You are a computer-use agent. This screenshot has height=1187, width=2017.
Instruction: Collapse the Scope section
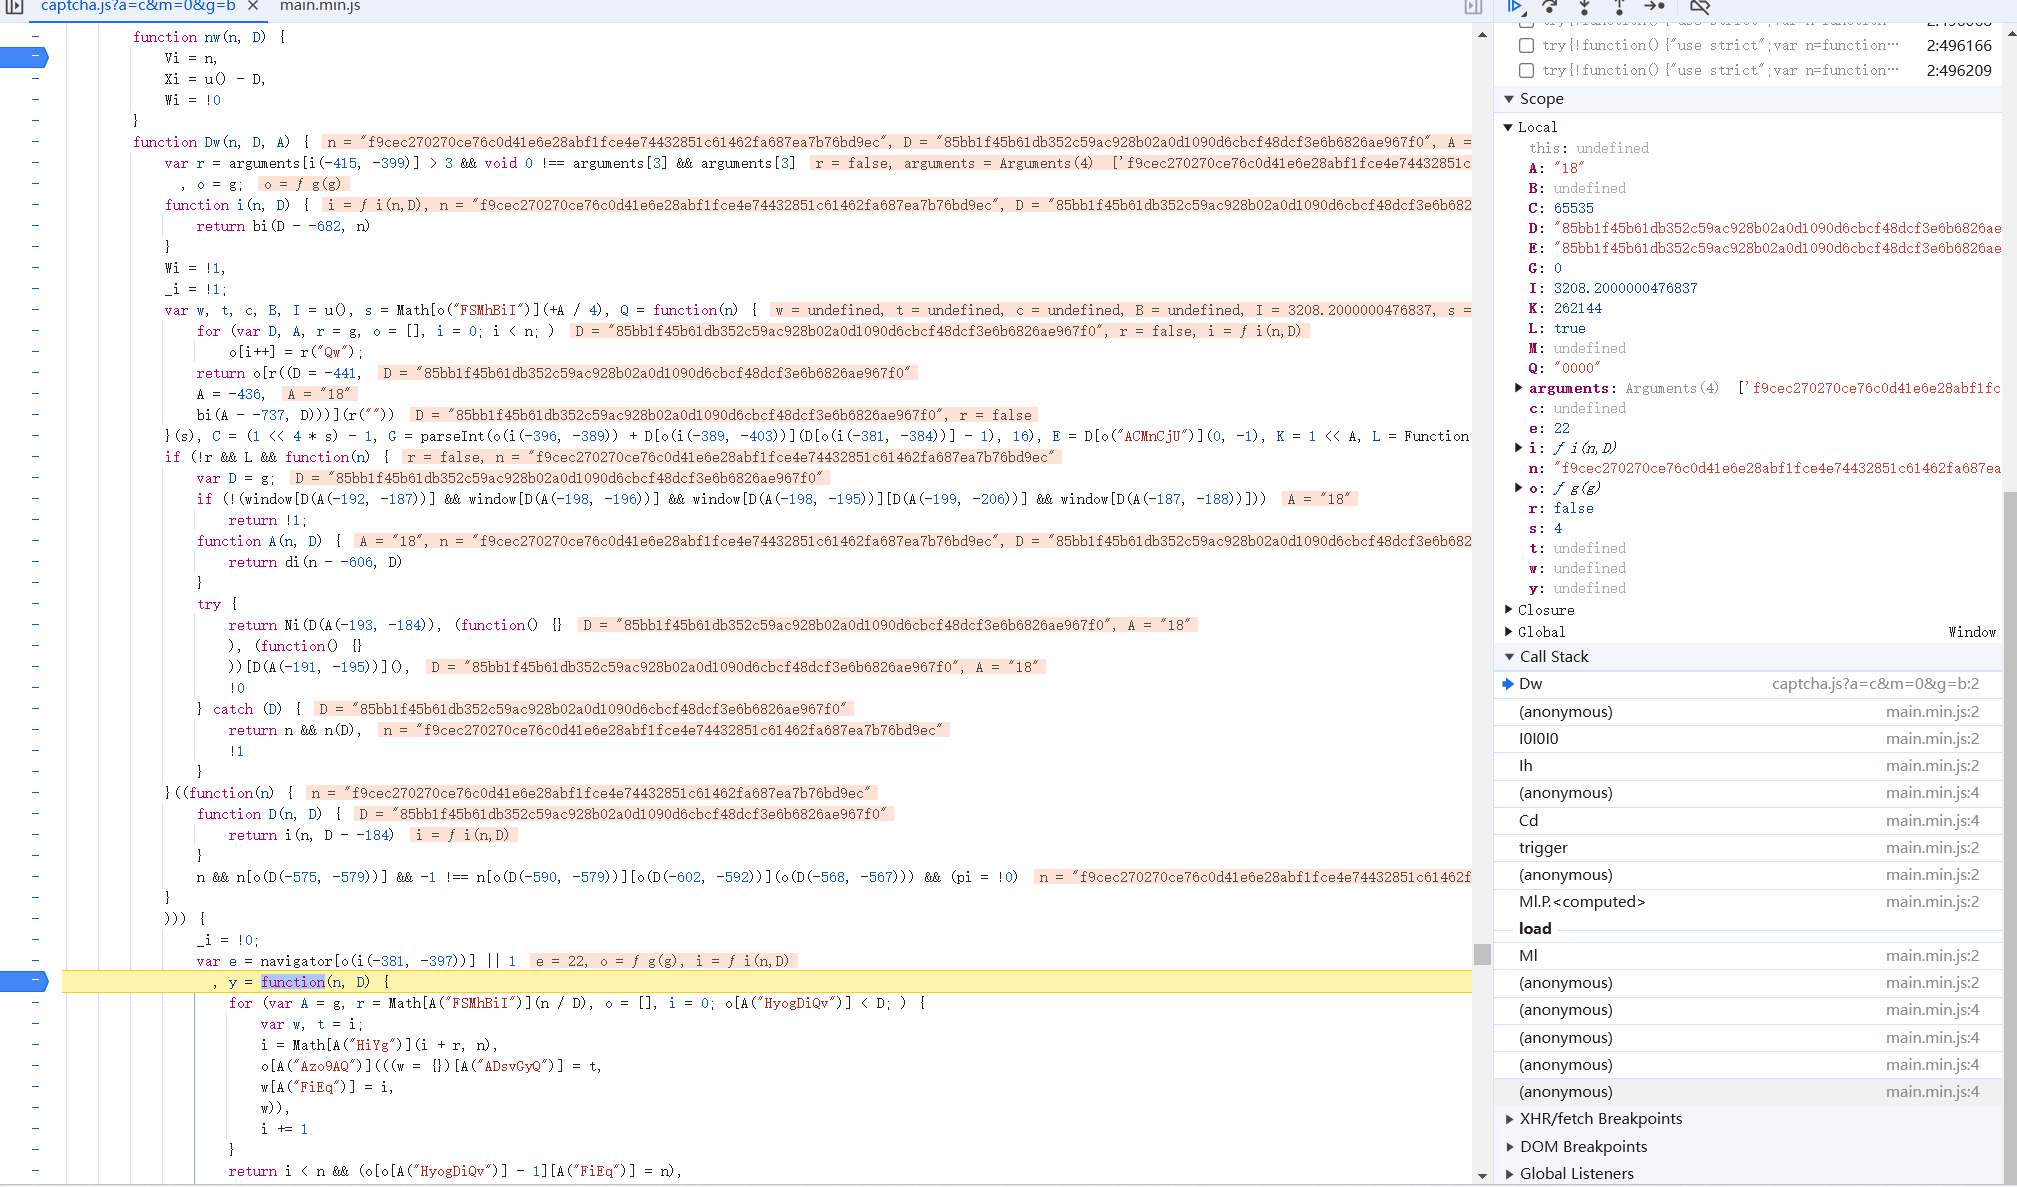pos(1509,99)
